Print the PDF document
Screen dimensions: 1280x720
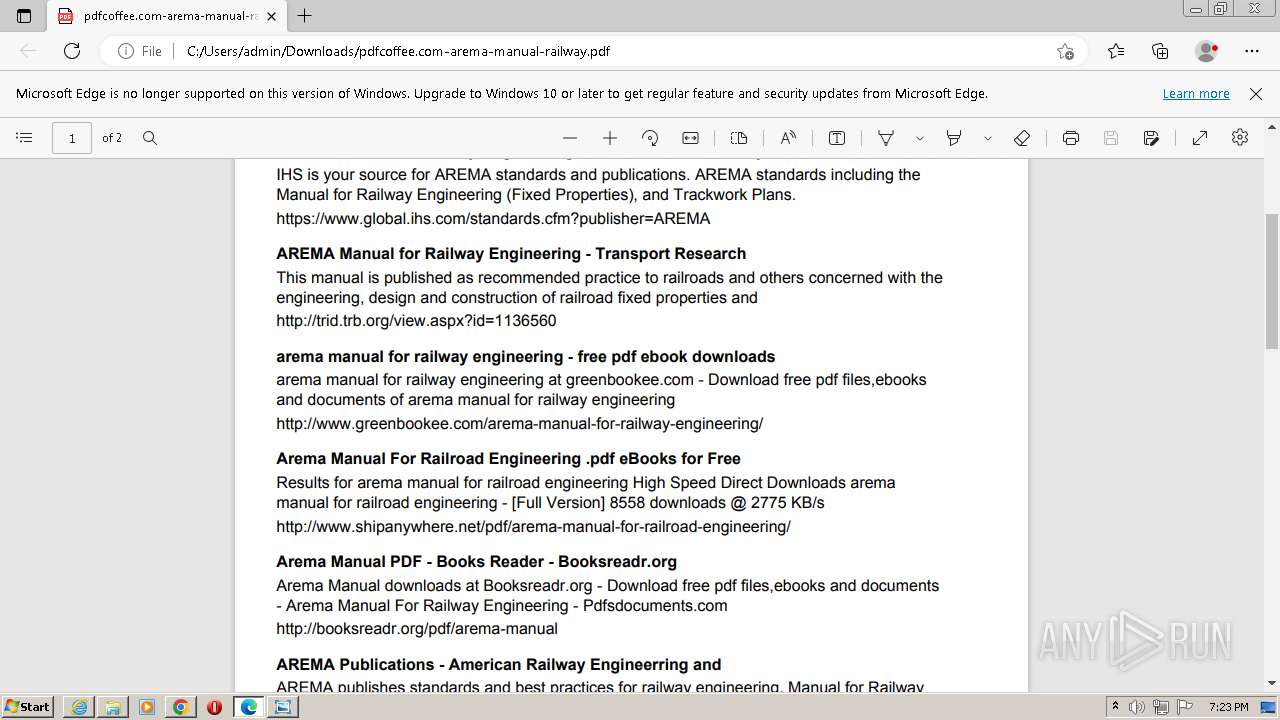(1071, 138)
